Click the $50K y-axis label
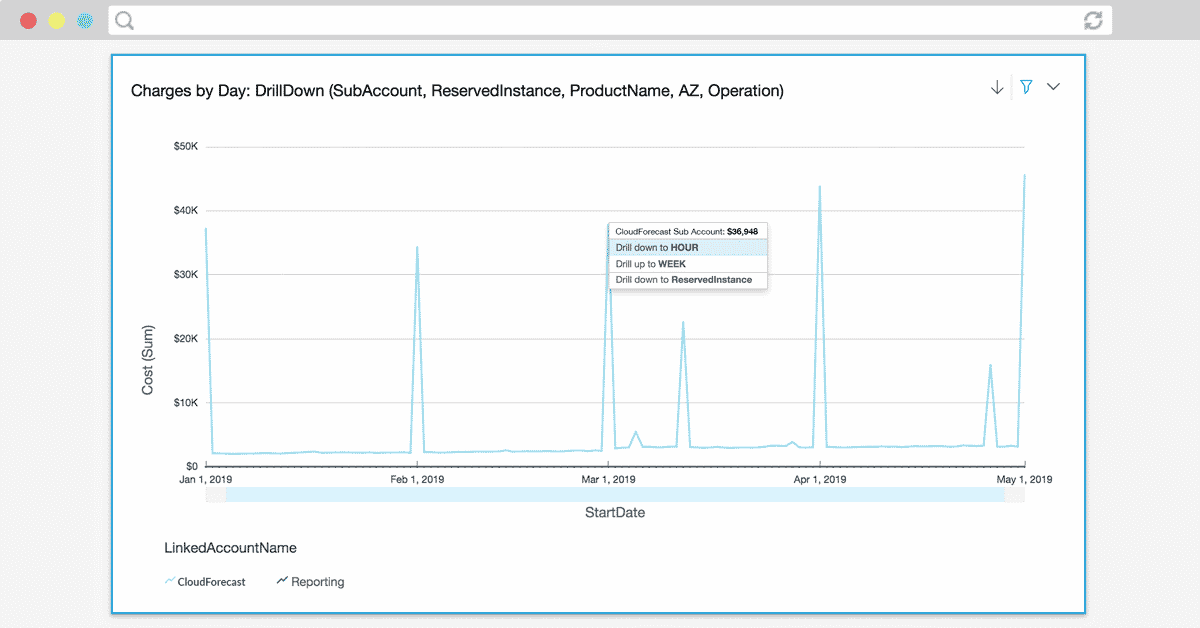This screenshot has width=1200, height=628. [x=186, y=147]
